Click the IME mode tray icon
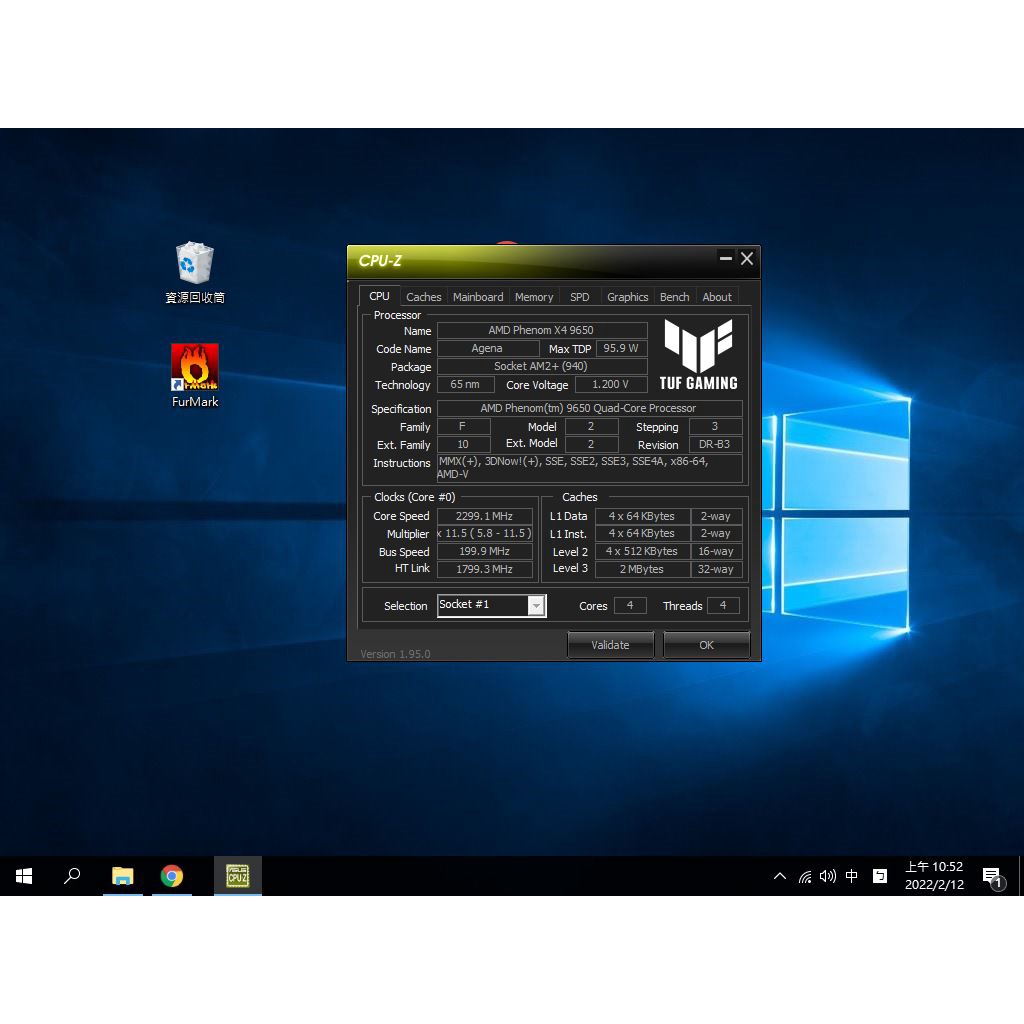Viewport: 1024px width, 1024px height. 880,876
